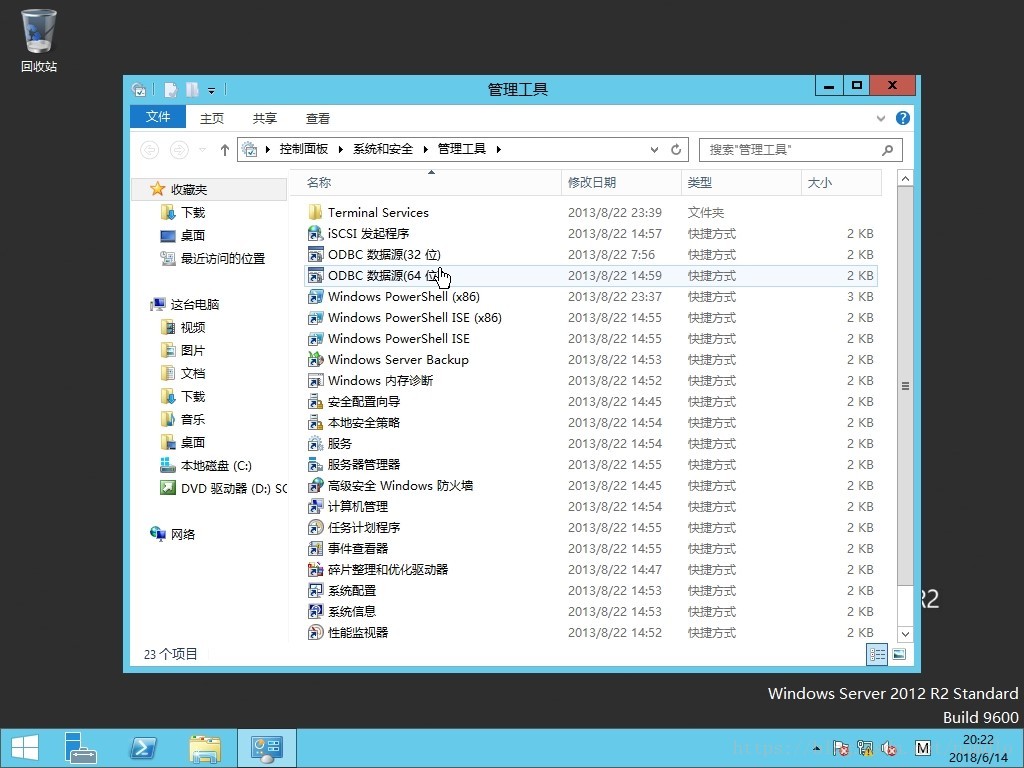Viewport: 1024px width, 768px height.
Task: Select the Windows PowerShell (x86) icon
Action: pyautogui.click(x=315, y=296)
